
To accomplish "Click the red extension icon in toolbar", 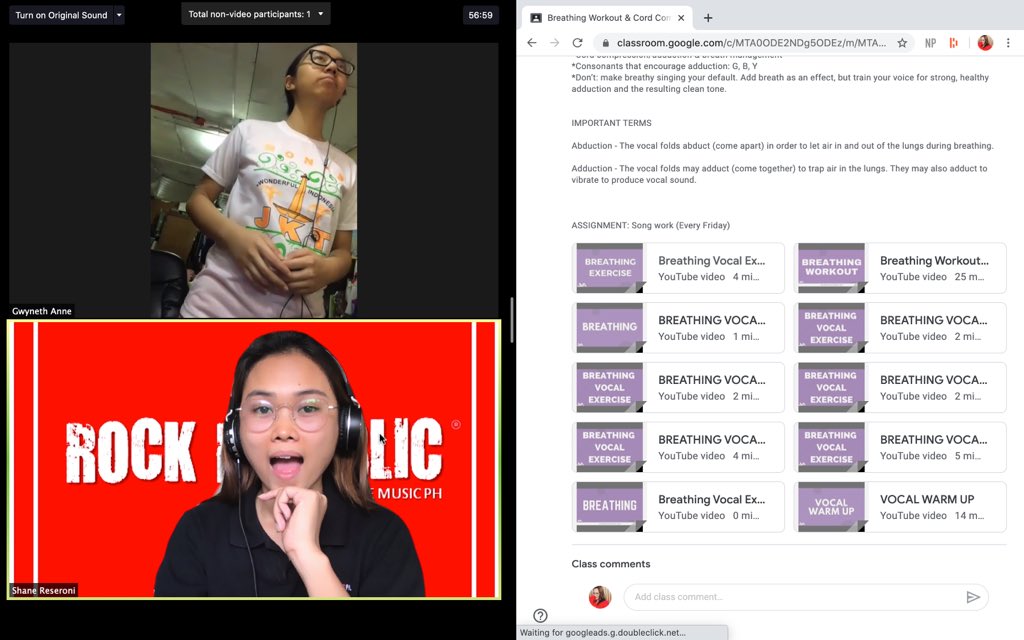I will (954, 43).
